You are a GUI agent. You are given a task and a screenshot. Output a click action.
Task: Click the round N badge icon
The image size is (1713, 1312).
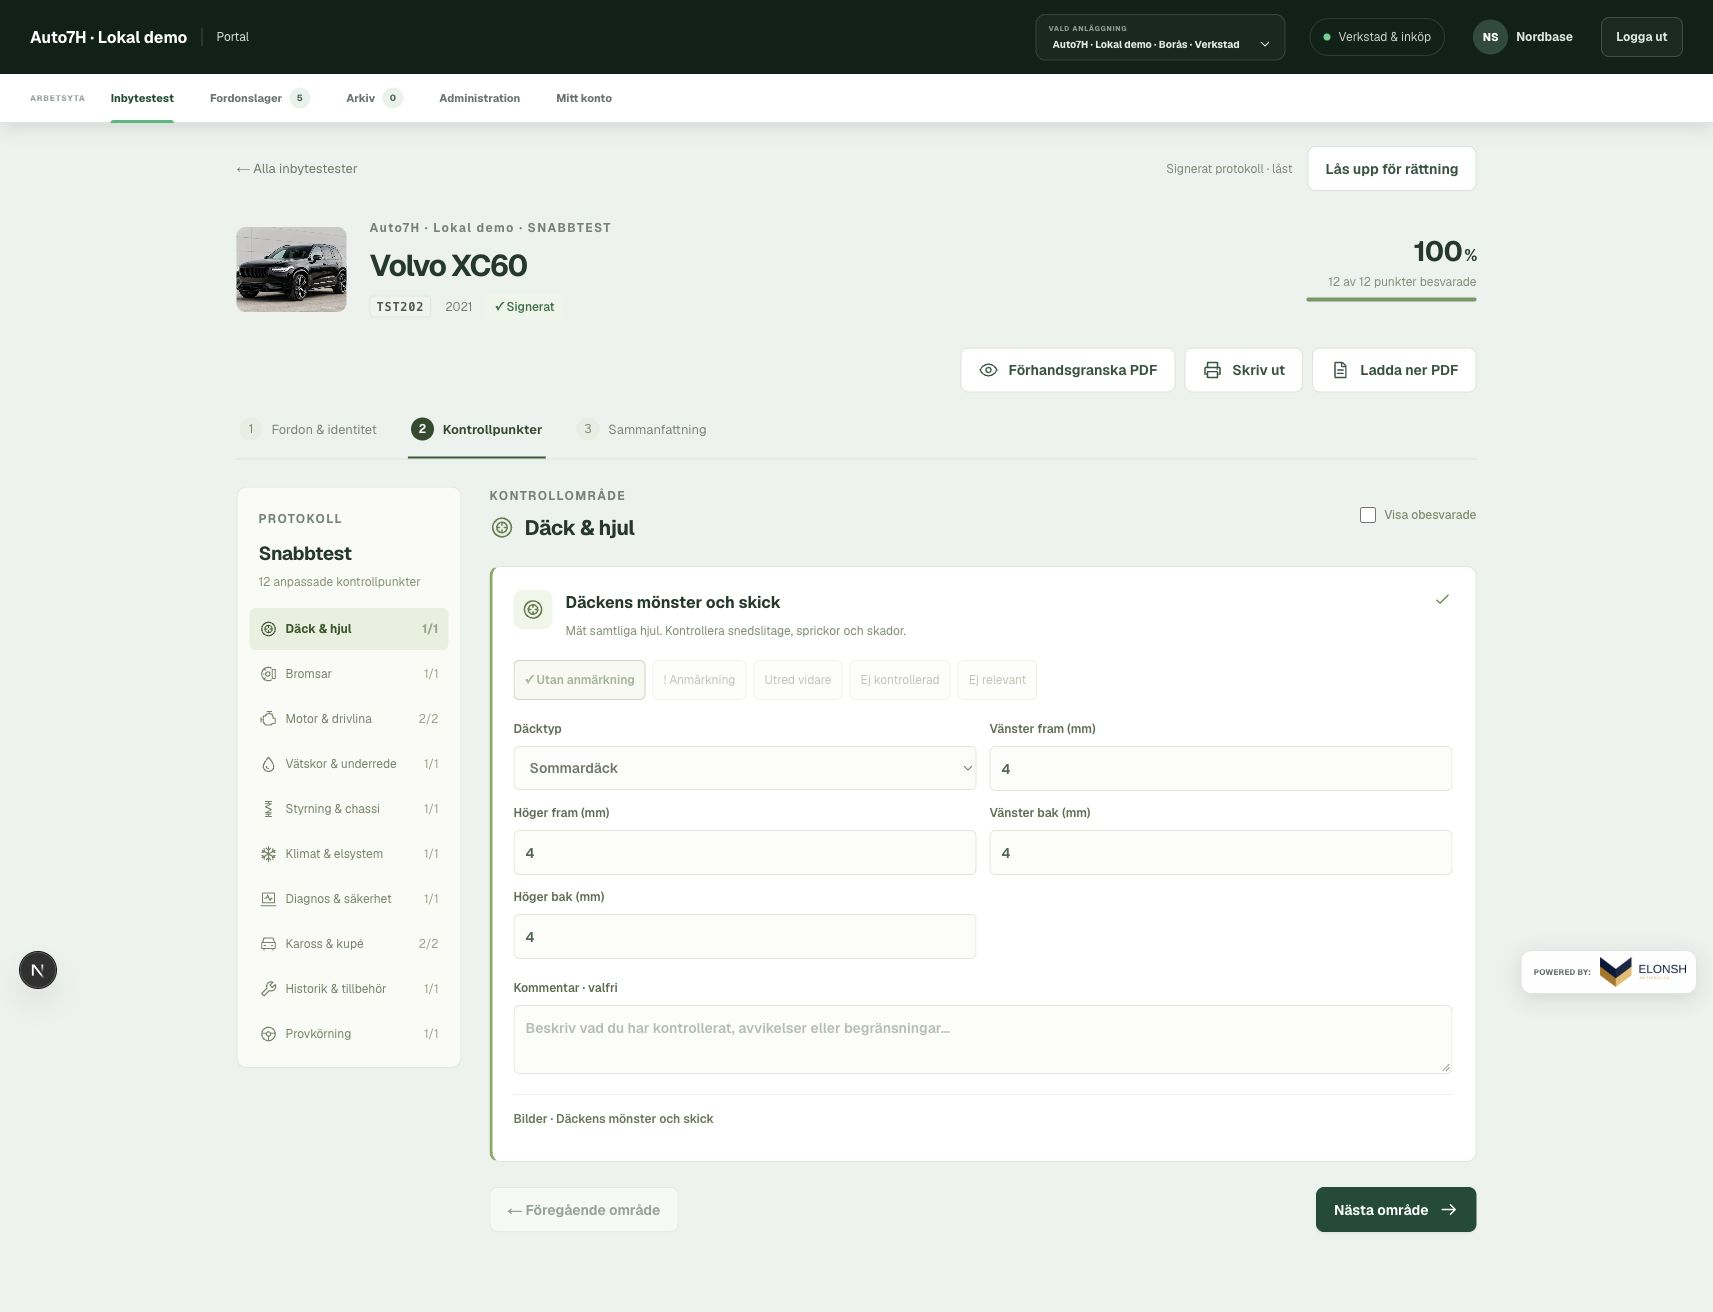click(x=38, y=970)
